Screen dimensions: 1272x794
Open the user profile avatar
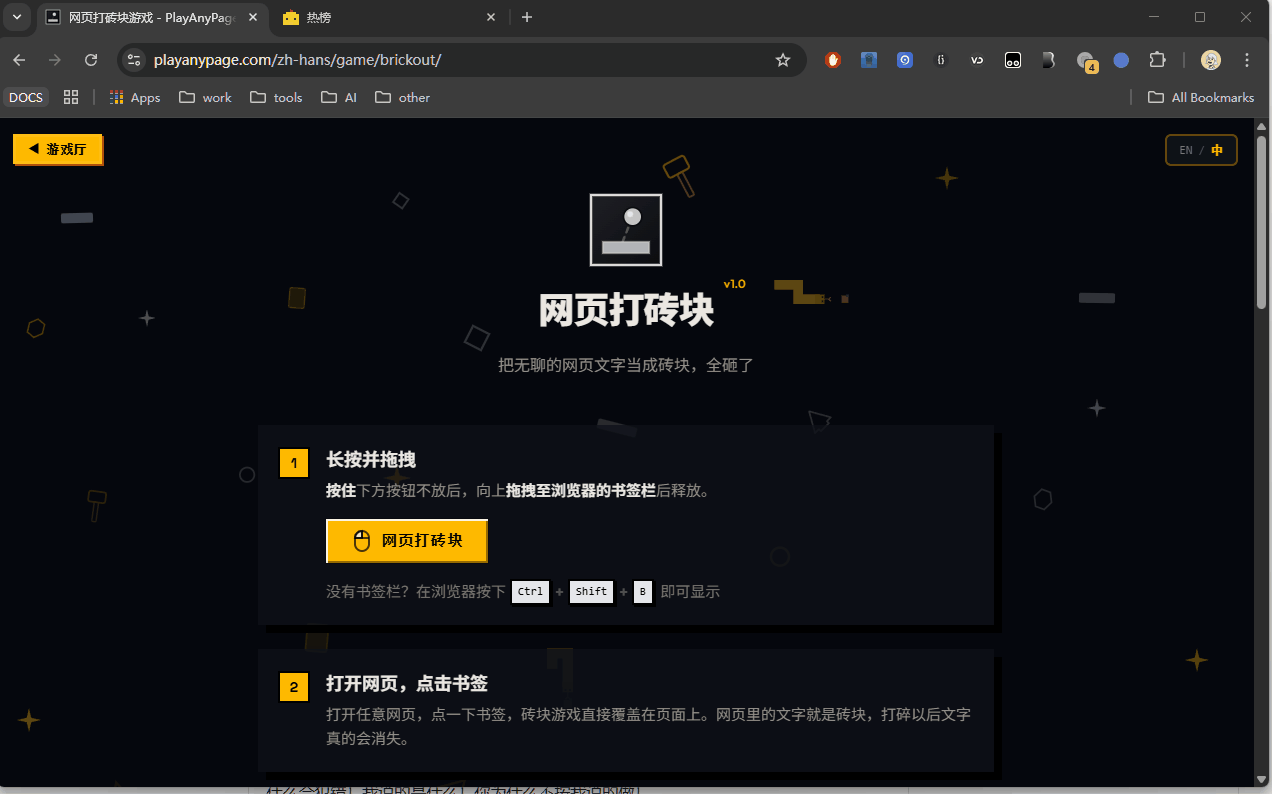coord(1211,60)
